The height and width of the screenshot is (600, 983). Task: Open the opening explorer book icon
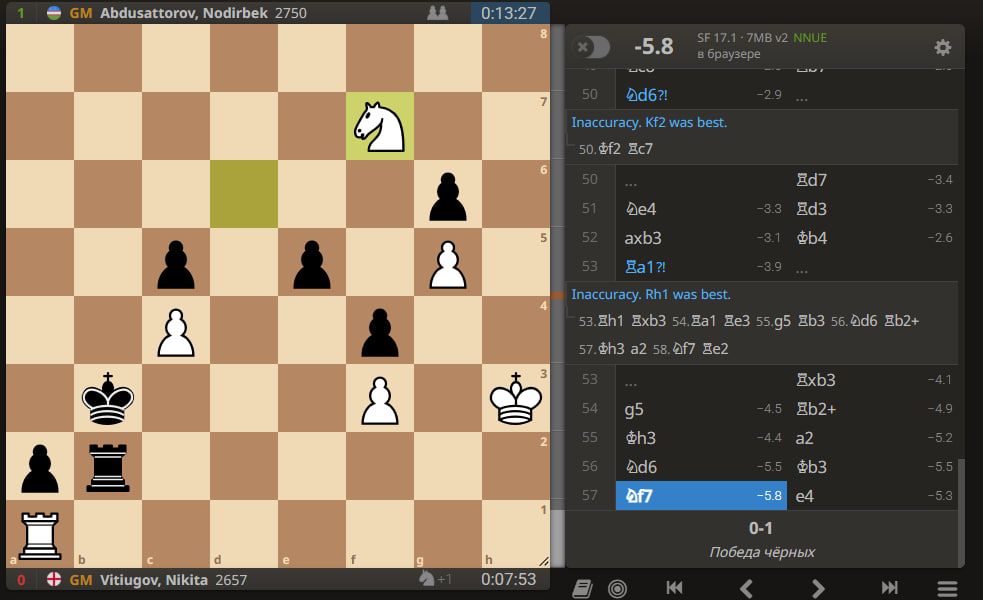583,588
